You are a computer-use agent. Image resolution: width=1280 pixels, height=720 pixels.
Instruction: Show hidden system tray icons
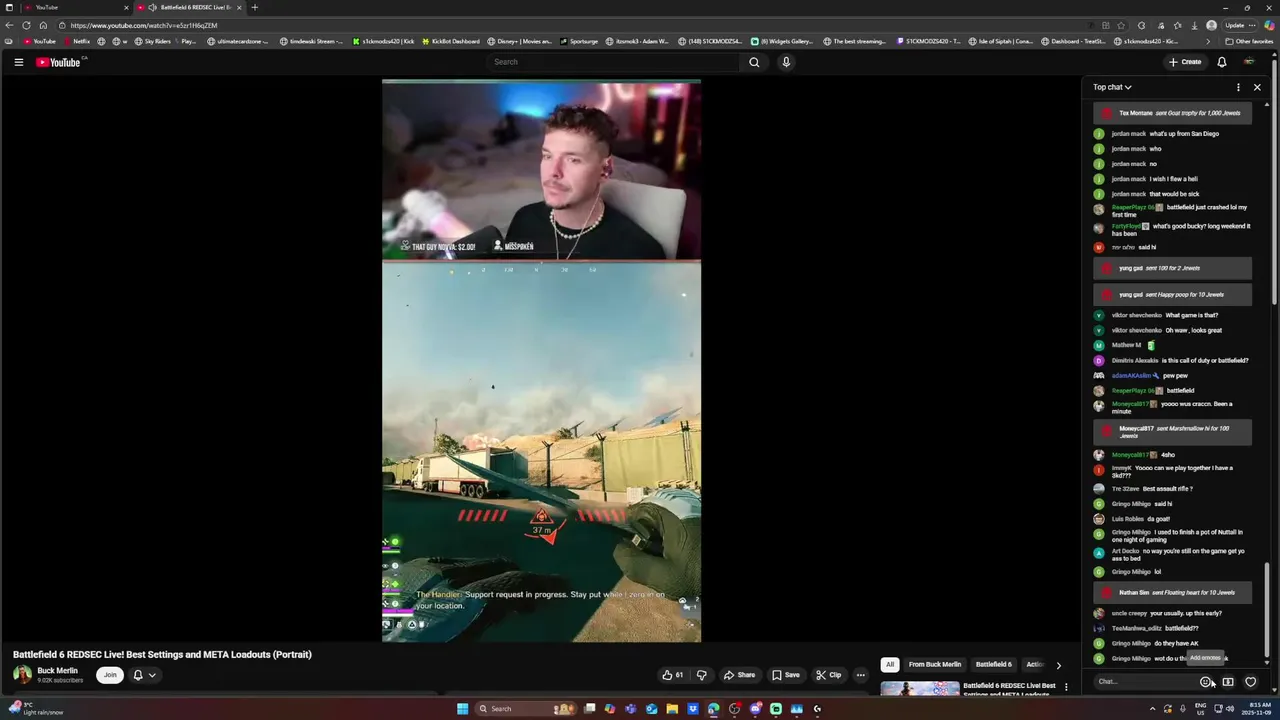click(x=1152, y=709)
